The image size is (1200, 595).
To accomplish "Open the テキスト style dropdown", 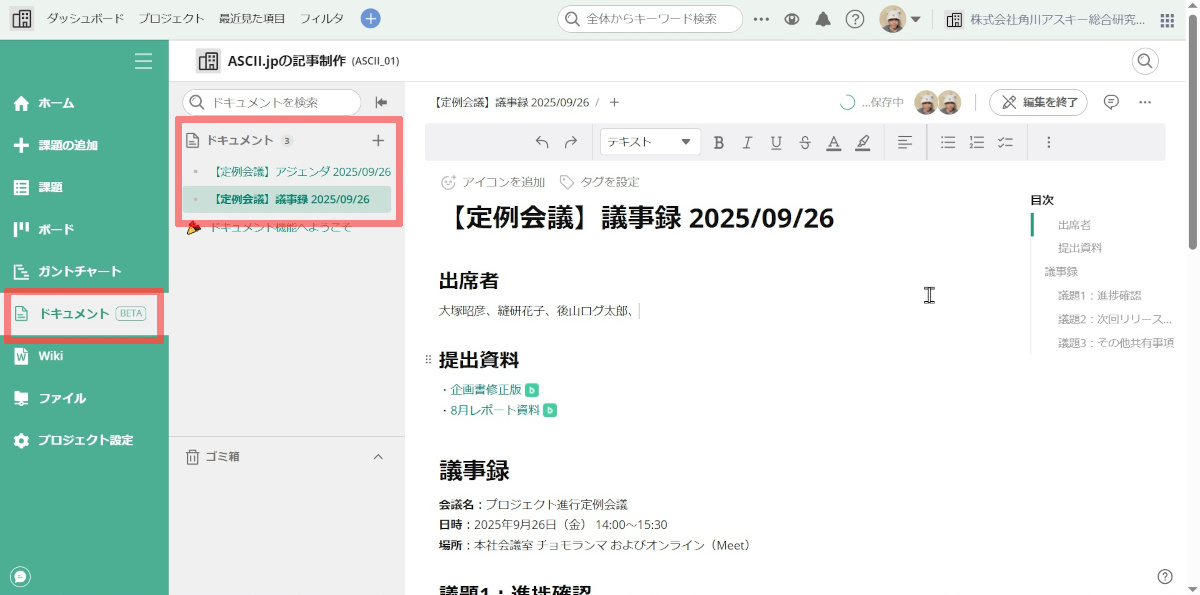I will click(x=650, y=142).
